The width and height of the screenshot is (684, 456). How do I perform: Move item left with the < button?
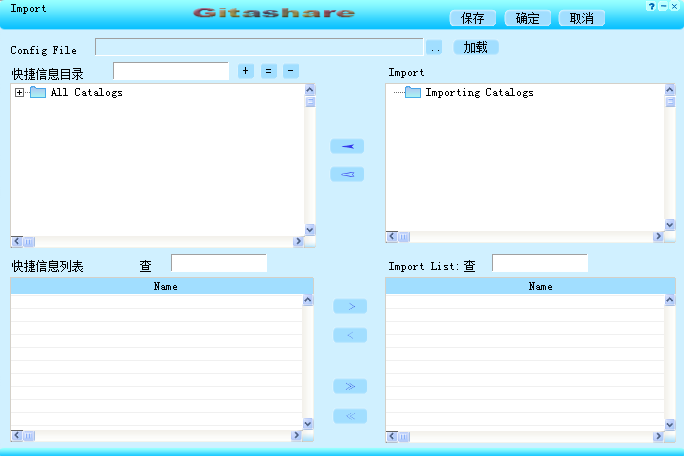[350, 335]
